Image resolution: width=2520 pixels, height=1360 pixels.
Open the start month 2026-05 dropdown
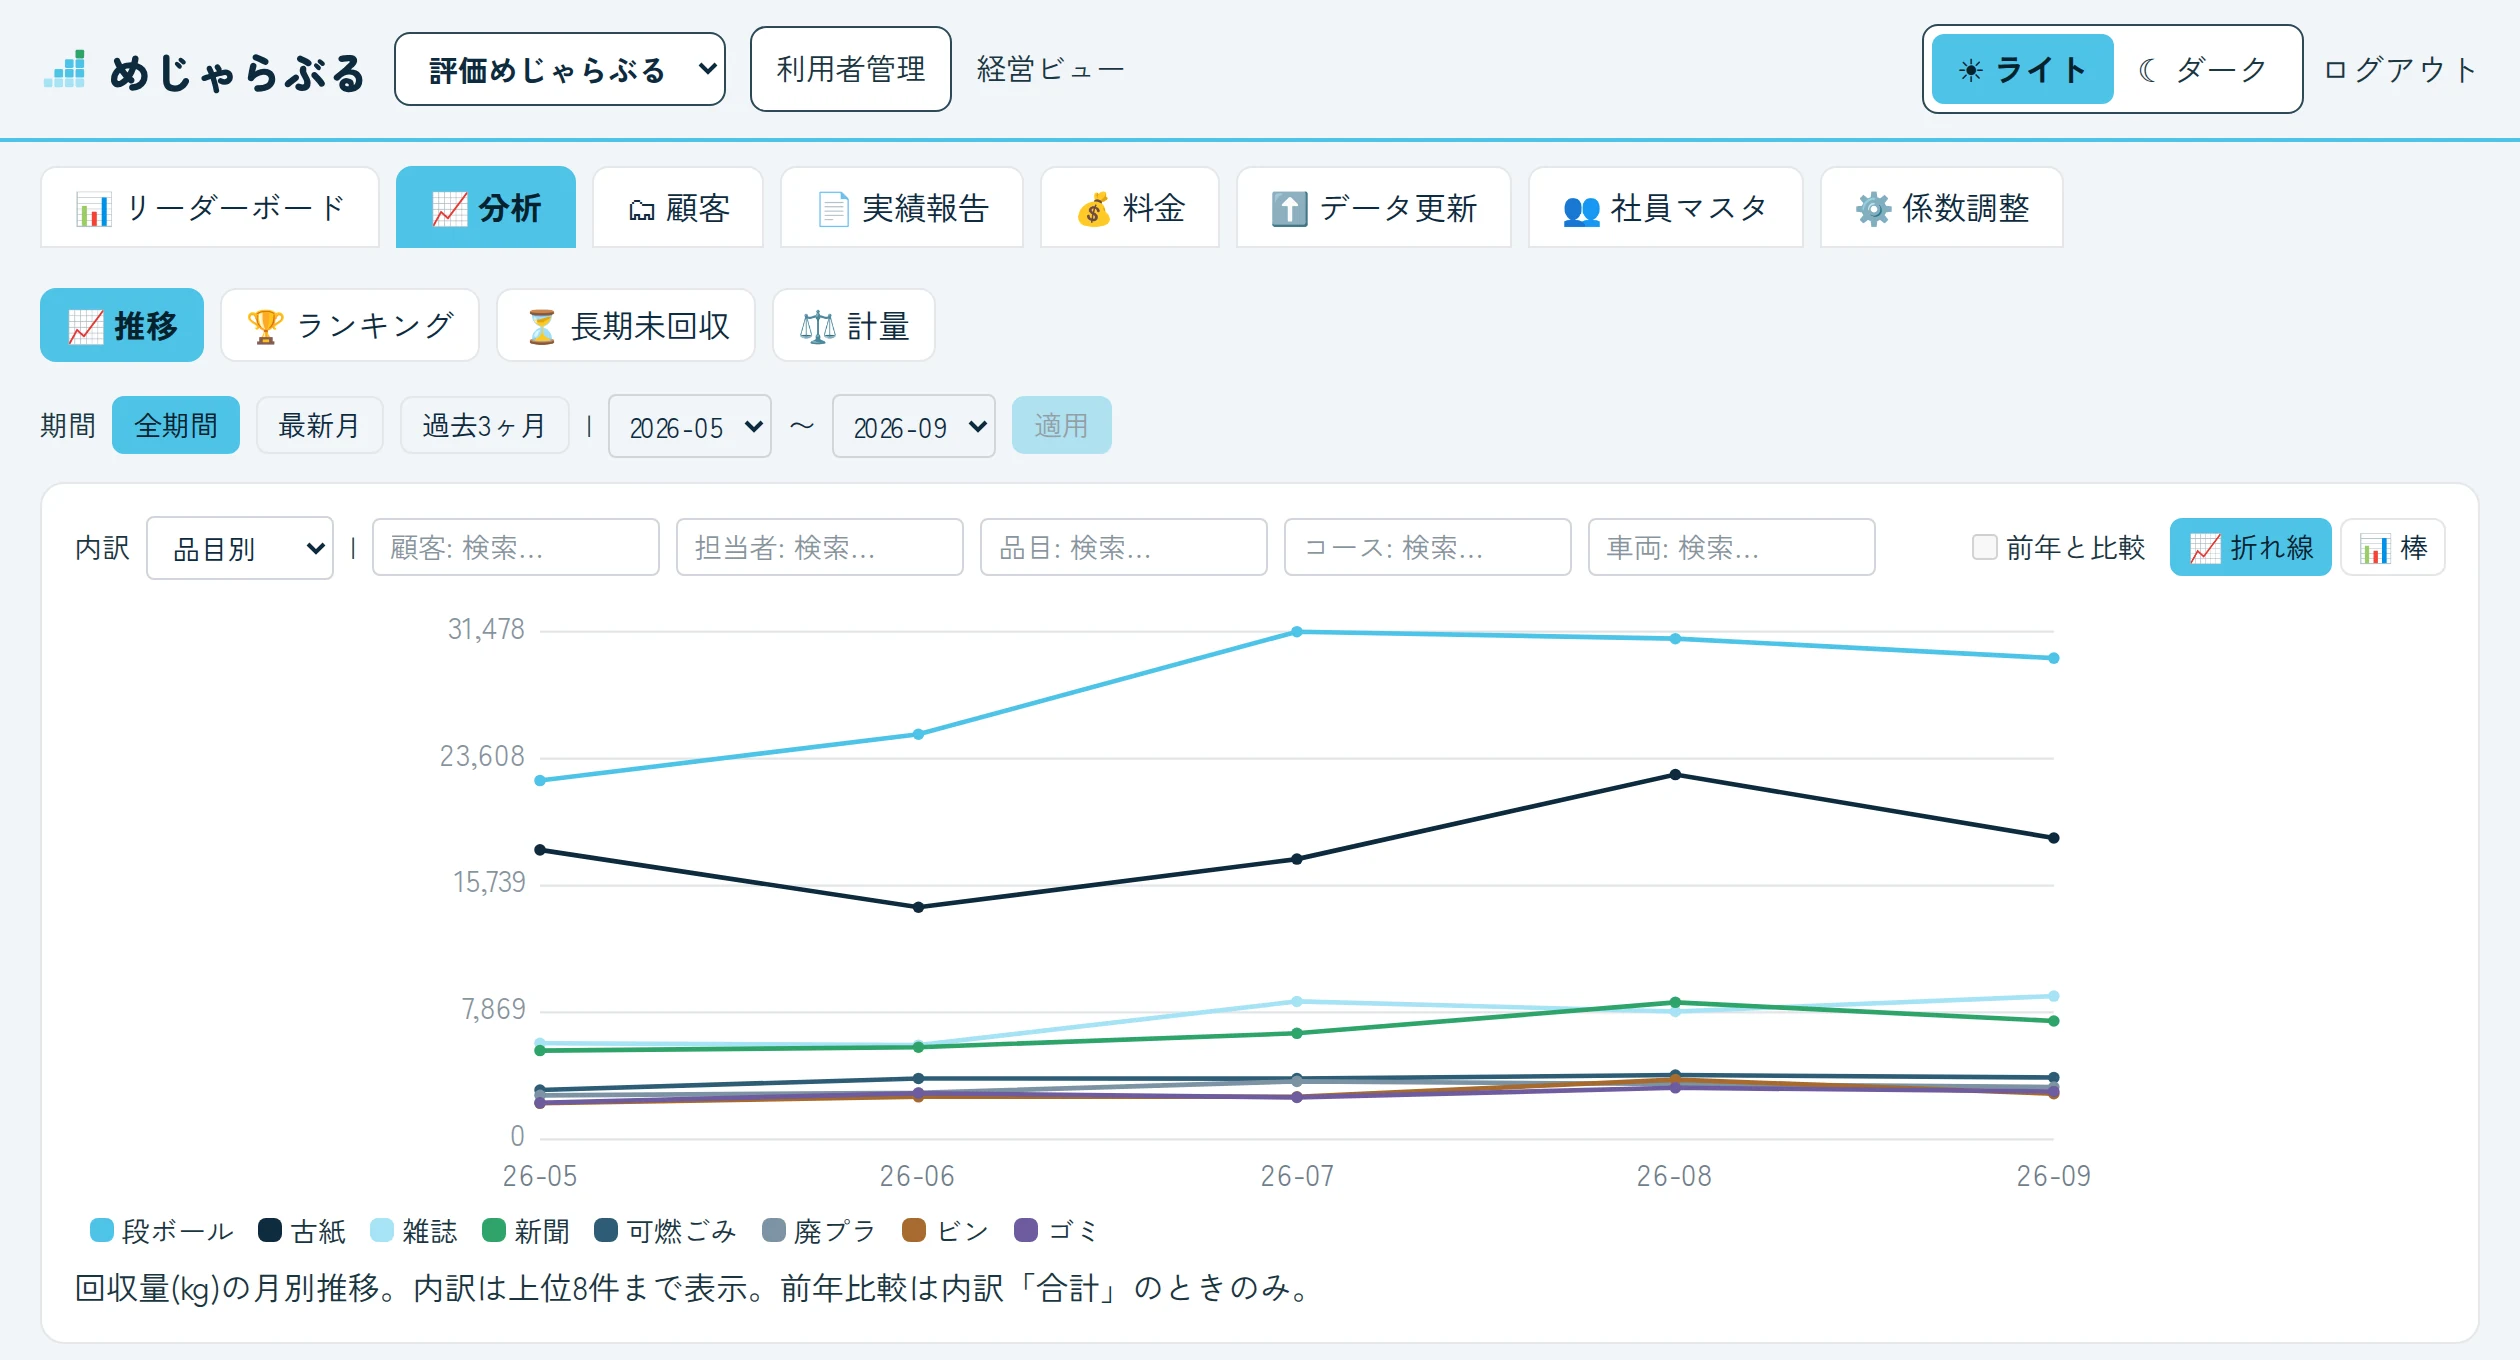pos(690,426)
